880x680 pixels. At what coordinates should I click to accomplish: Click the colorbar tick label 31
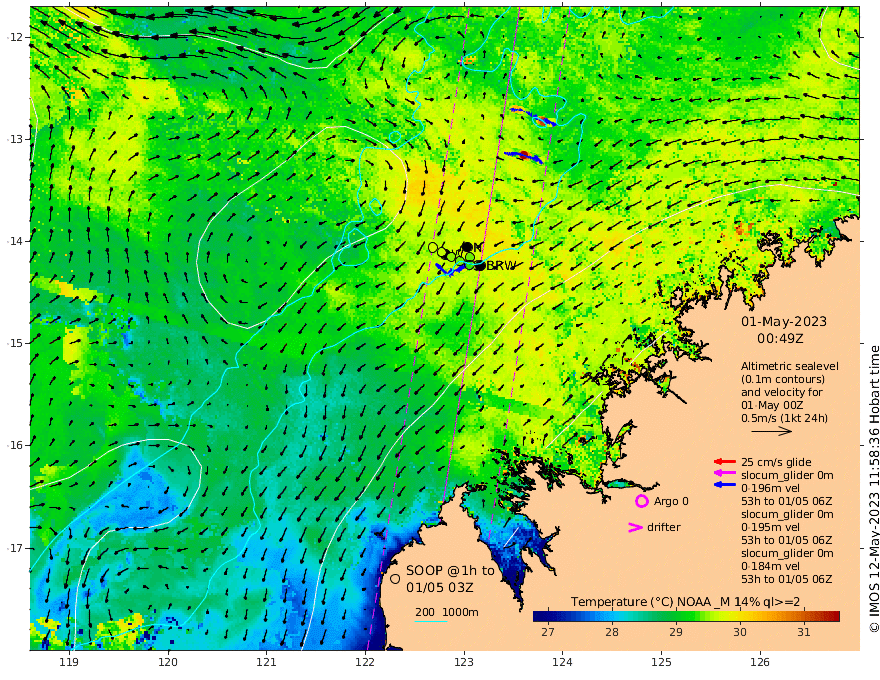click(804, 632)
